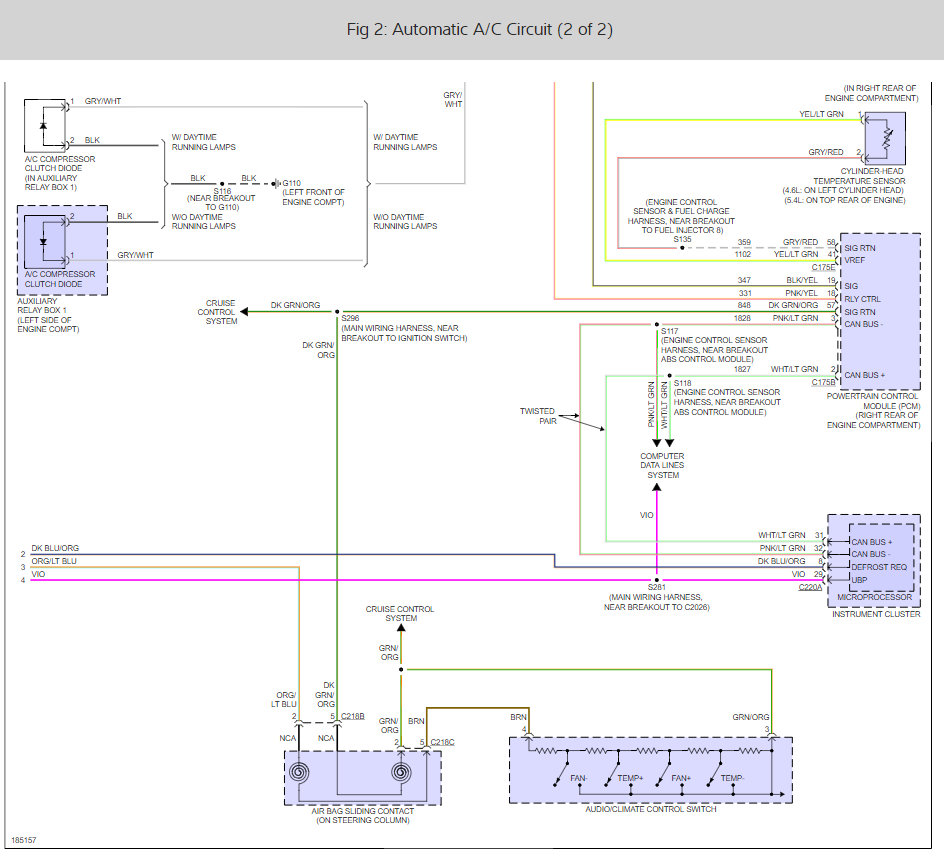The width and height of the screenshot is (944, 861).
Task: Click the 'MICROPROCESSOR' label
Action: point(874,597)
